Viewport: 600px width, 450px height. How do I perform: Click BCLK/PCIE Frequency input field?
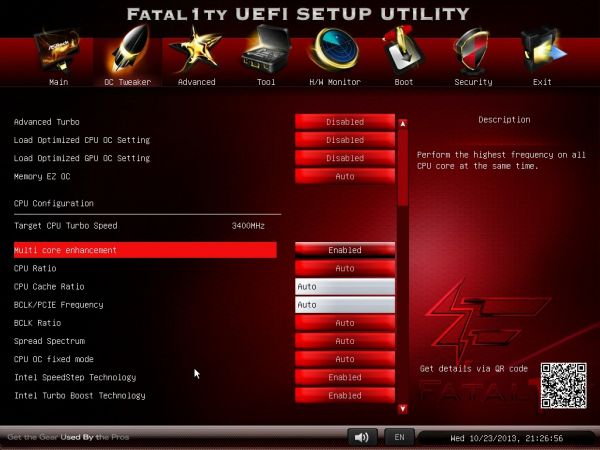point(345,305)
